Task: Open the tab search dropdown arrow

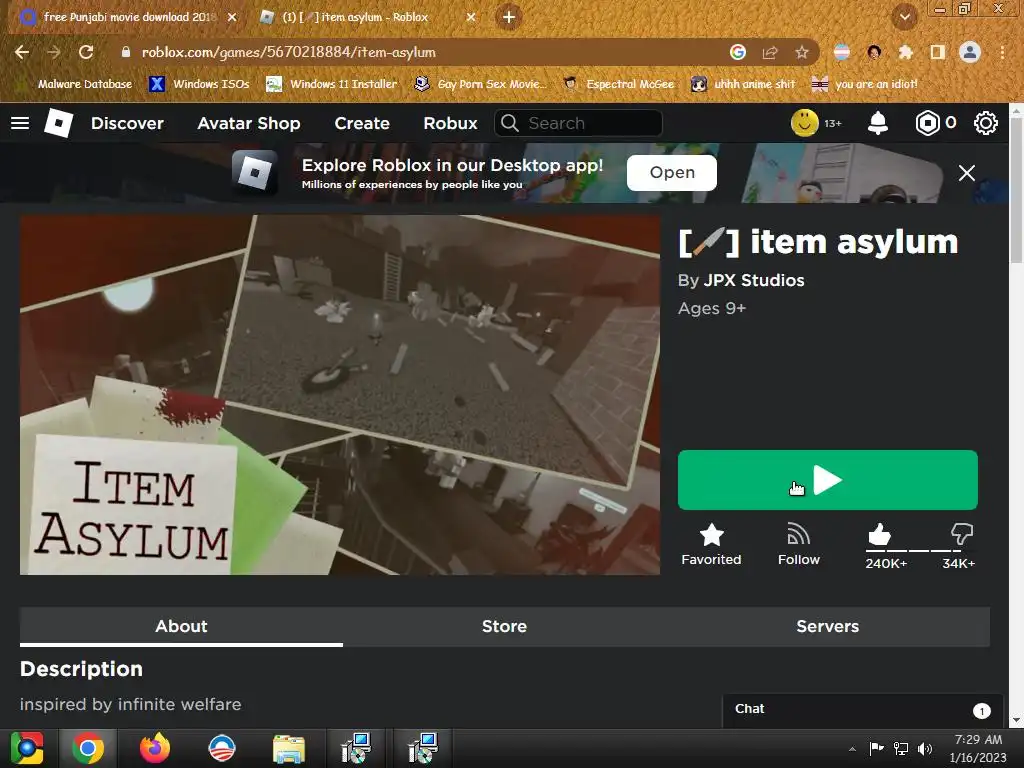Action: point(904,18)
